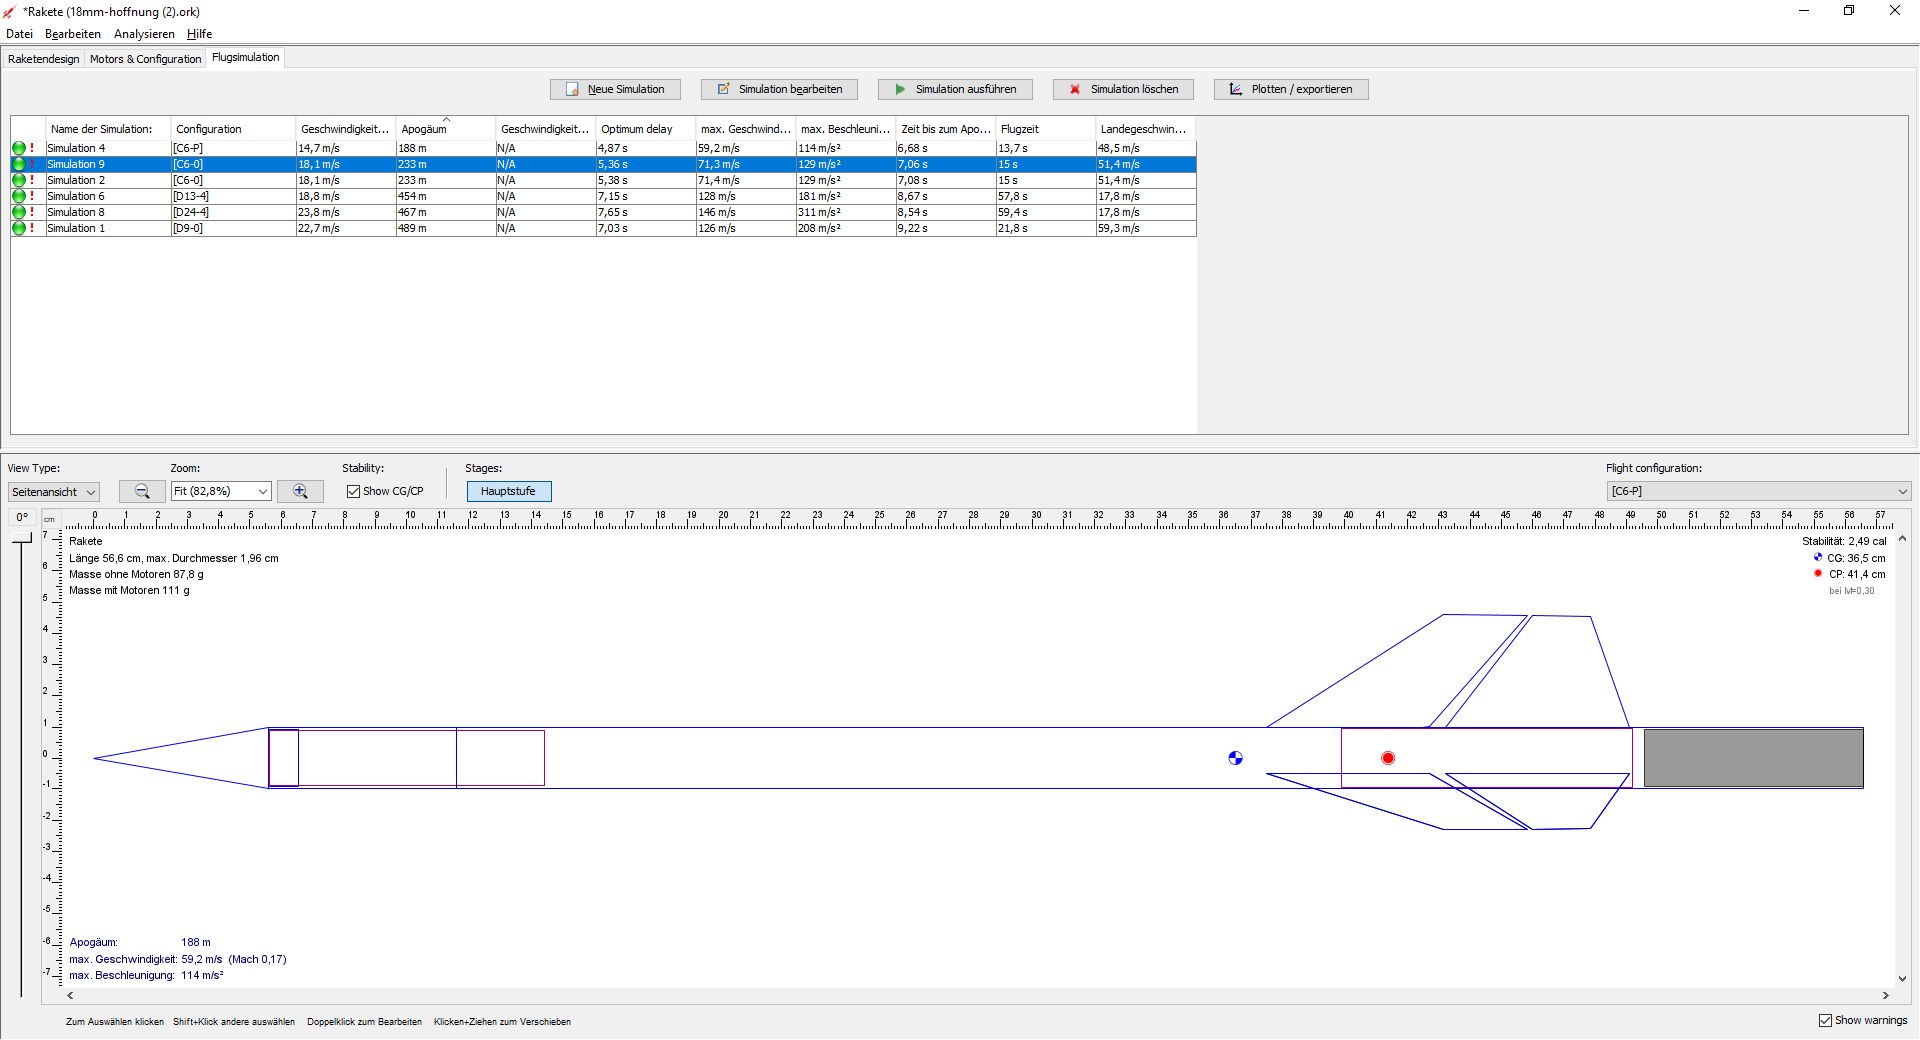
Task: Open the Flight configuration dropdown
Action: [1758, 491]
